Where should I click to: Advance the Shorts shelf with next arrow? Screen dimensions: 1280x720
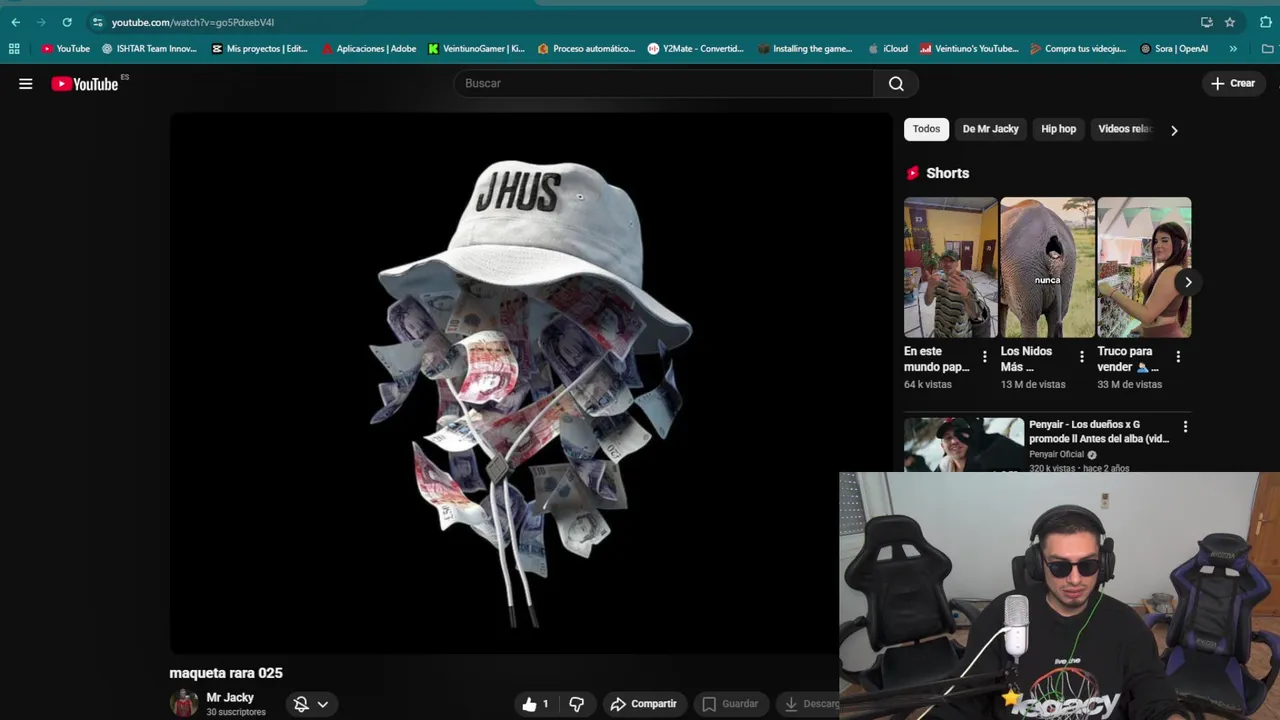point(1188,282)
